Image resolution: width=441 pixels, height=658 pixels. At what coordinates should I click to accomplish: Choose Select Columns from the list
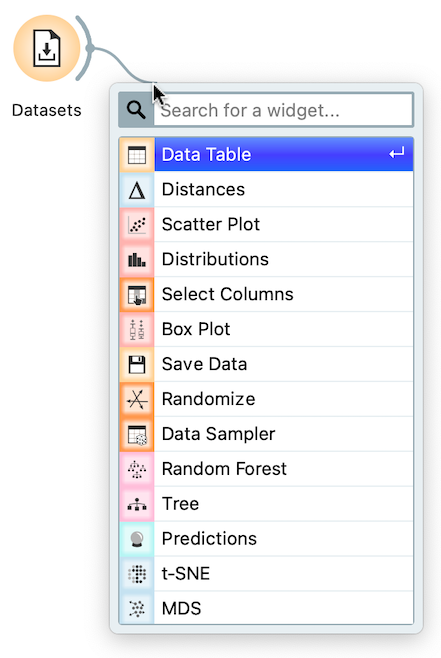pyautogui.click(x=266, y=294)
